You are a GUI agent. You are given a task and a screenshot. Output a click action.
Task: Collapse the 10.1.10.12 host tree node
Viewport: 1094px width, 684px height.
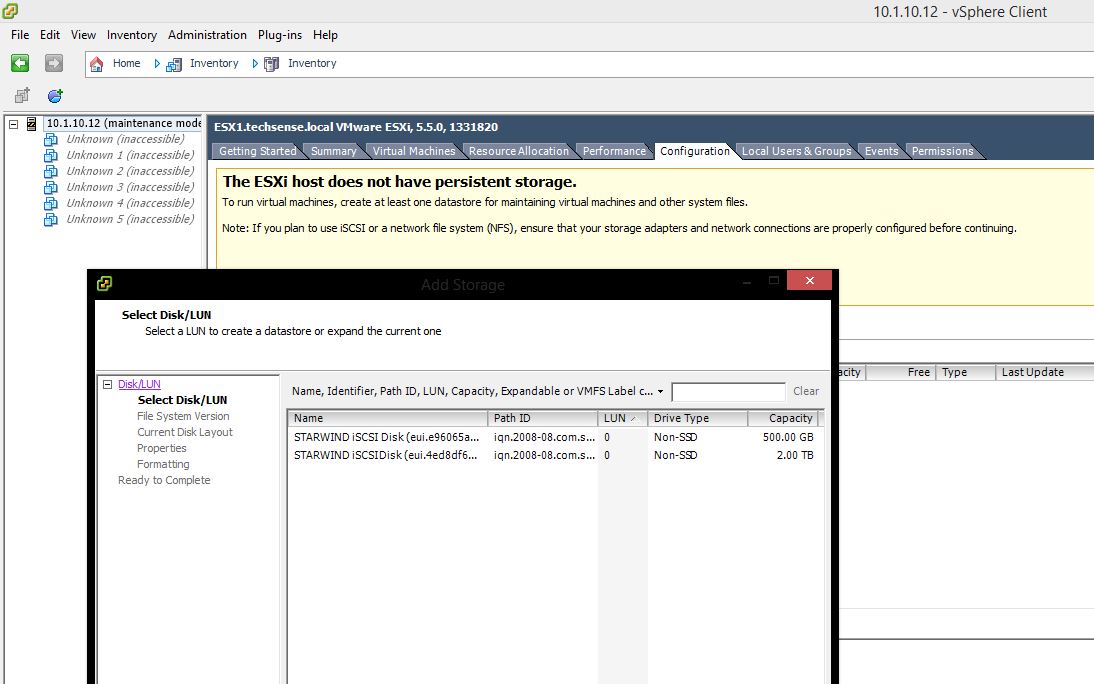[13, 124]
